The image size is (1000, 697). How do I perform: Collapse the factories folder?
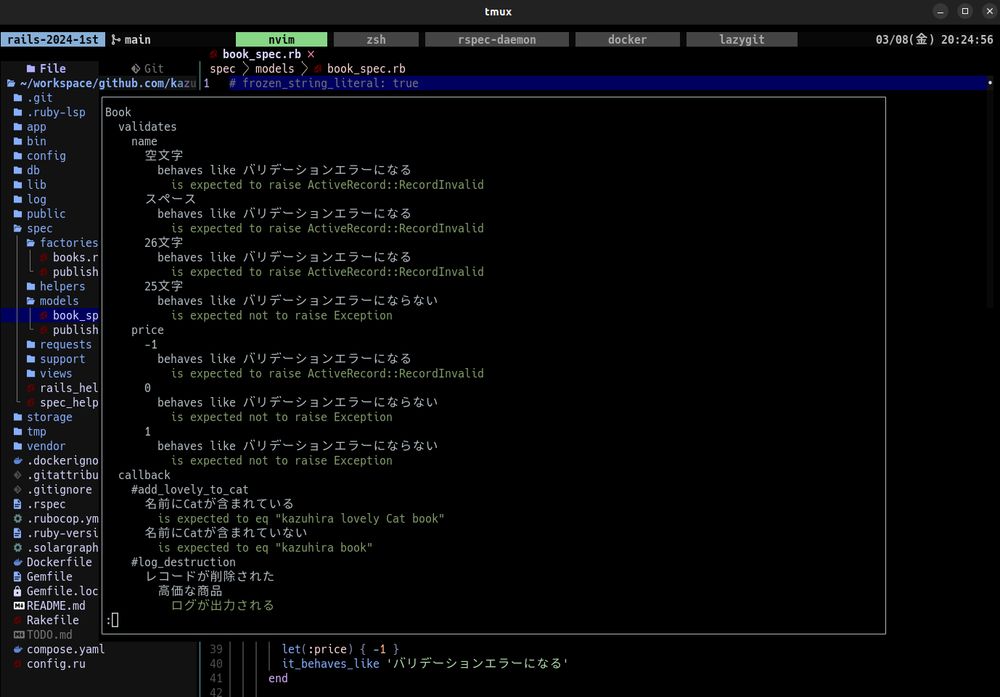tap(62, 243)
